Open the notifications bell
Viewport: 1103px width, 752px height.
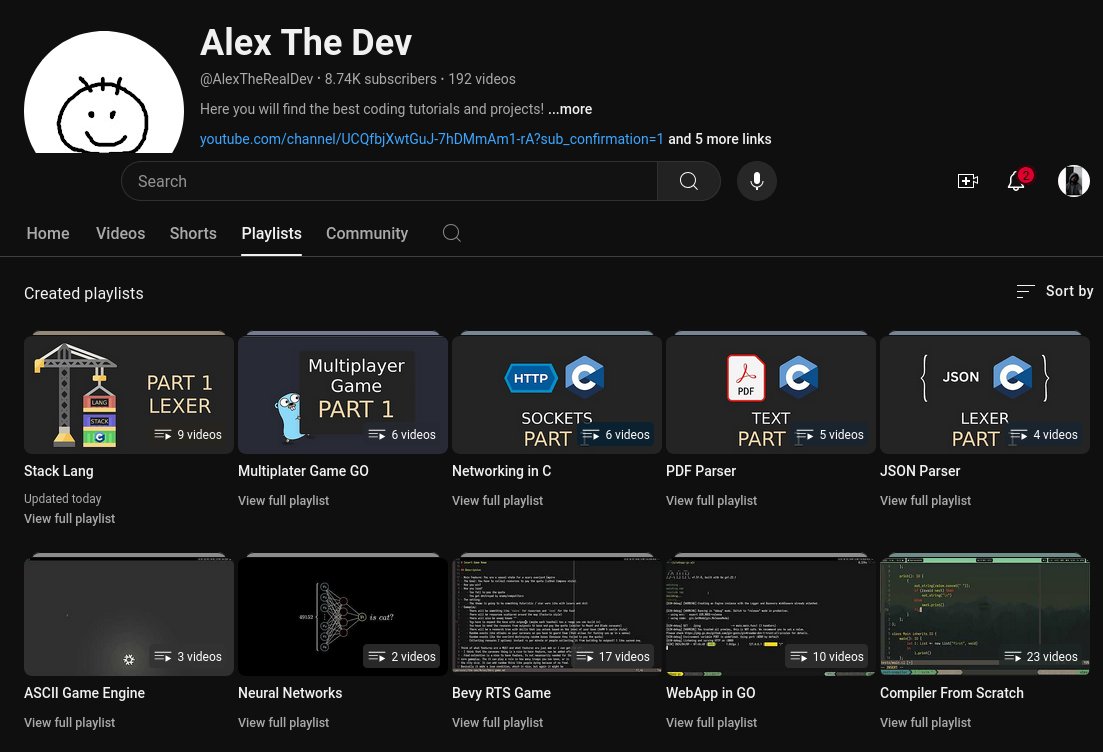click(x=1016, y=181)
